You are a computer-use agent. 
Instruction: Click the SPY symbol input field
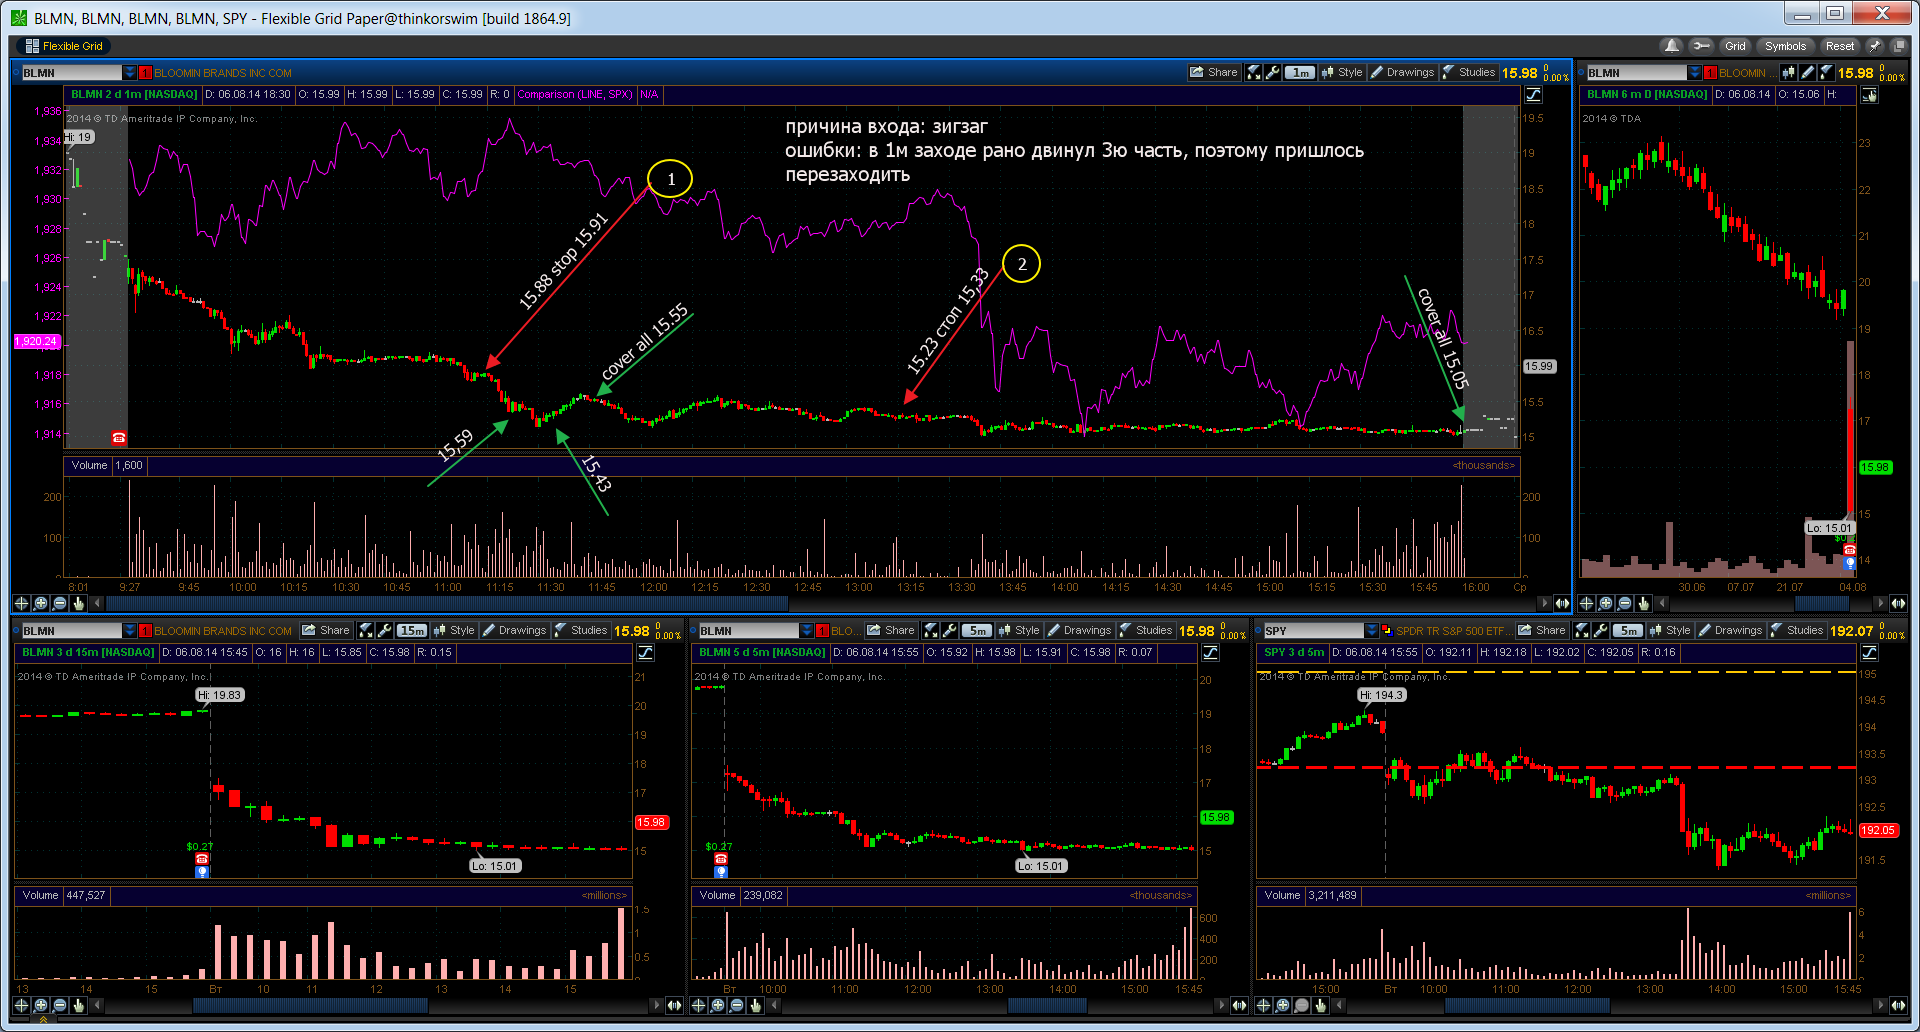[x=1313, y=630]
